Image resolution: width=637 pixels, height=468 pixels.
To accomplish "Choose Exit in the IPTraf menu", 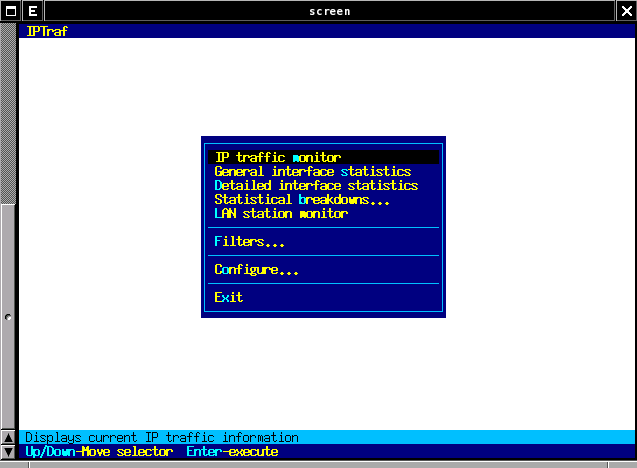I will point(323,297).
